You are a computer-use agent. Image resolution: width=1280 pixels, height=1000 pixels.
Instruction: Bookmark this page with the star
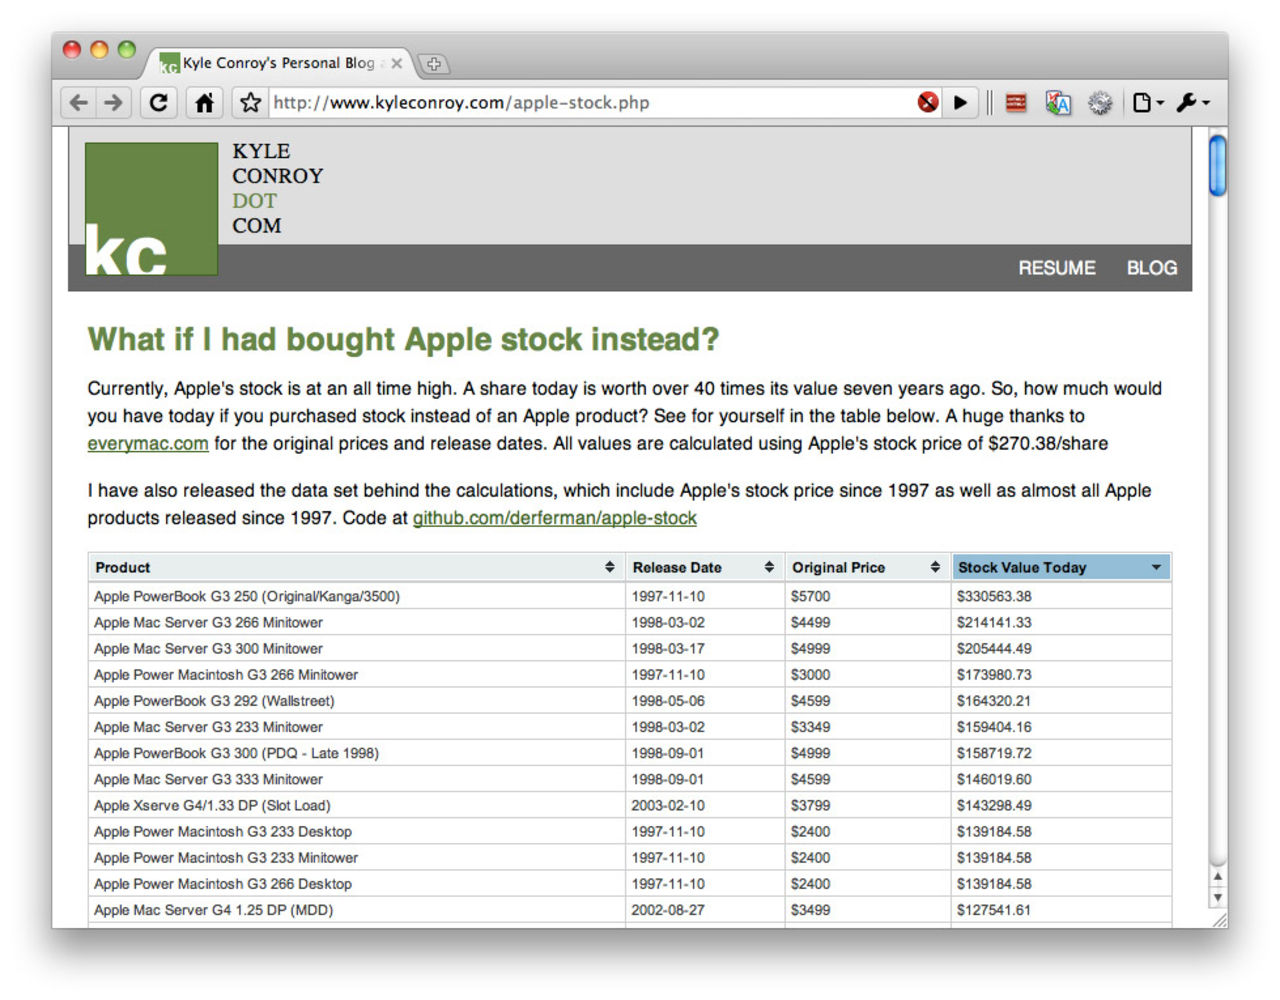click(x=250, y=102)
